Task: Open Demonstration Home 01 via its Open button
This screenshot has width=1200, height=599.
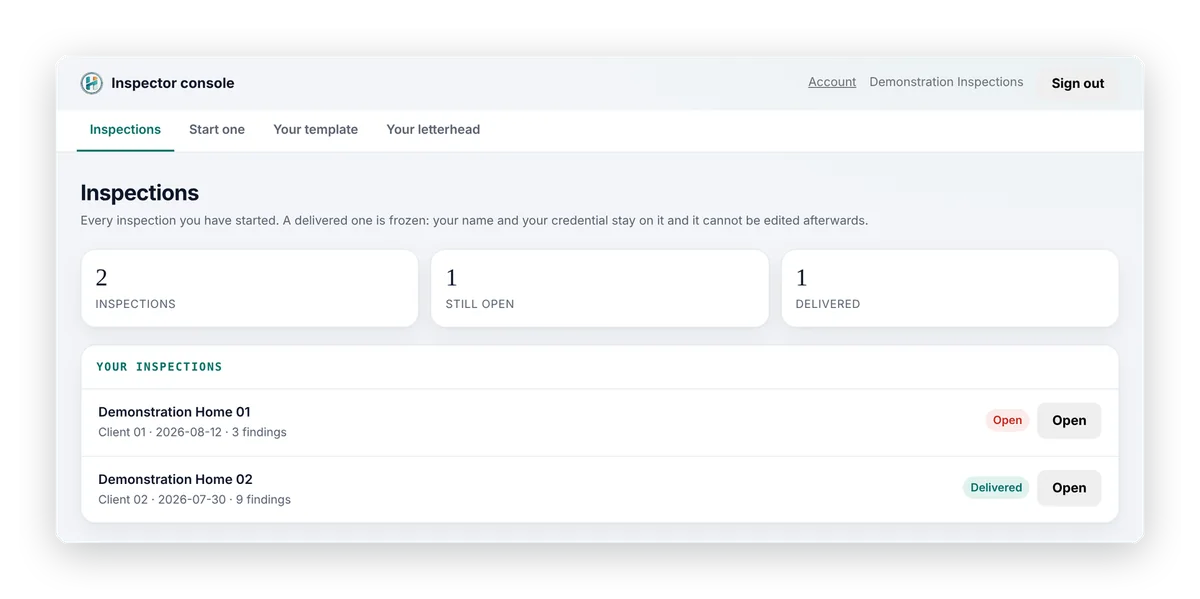Action: [x=1069, y=420]
